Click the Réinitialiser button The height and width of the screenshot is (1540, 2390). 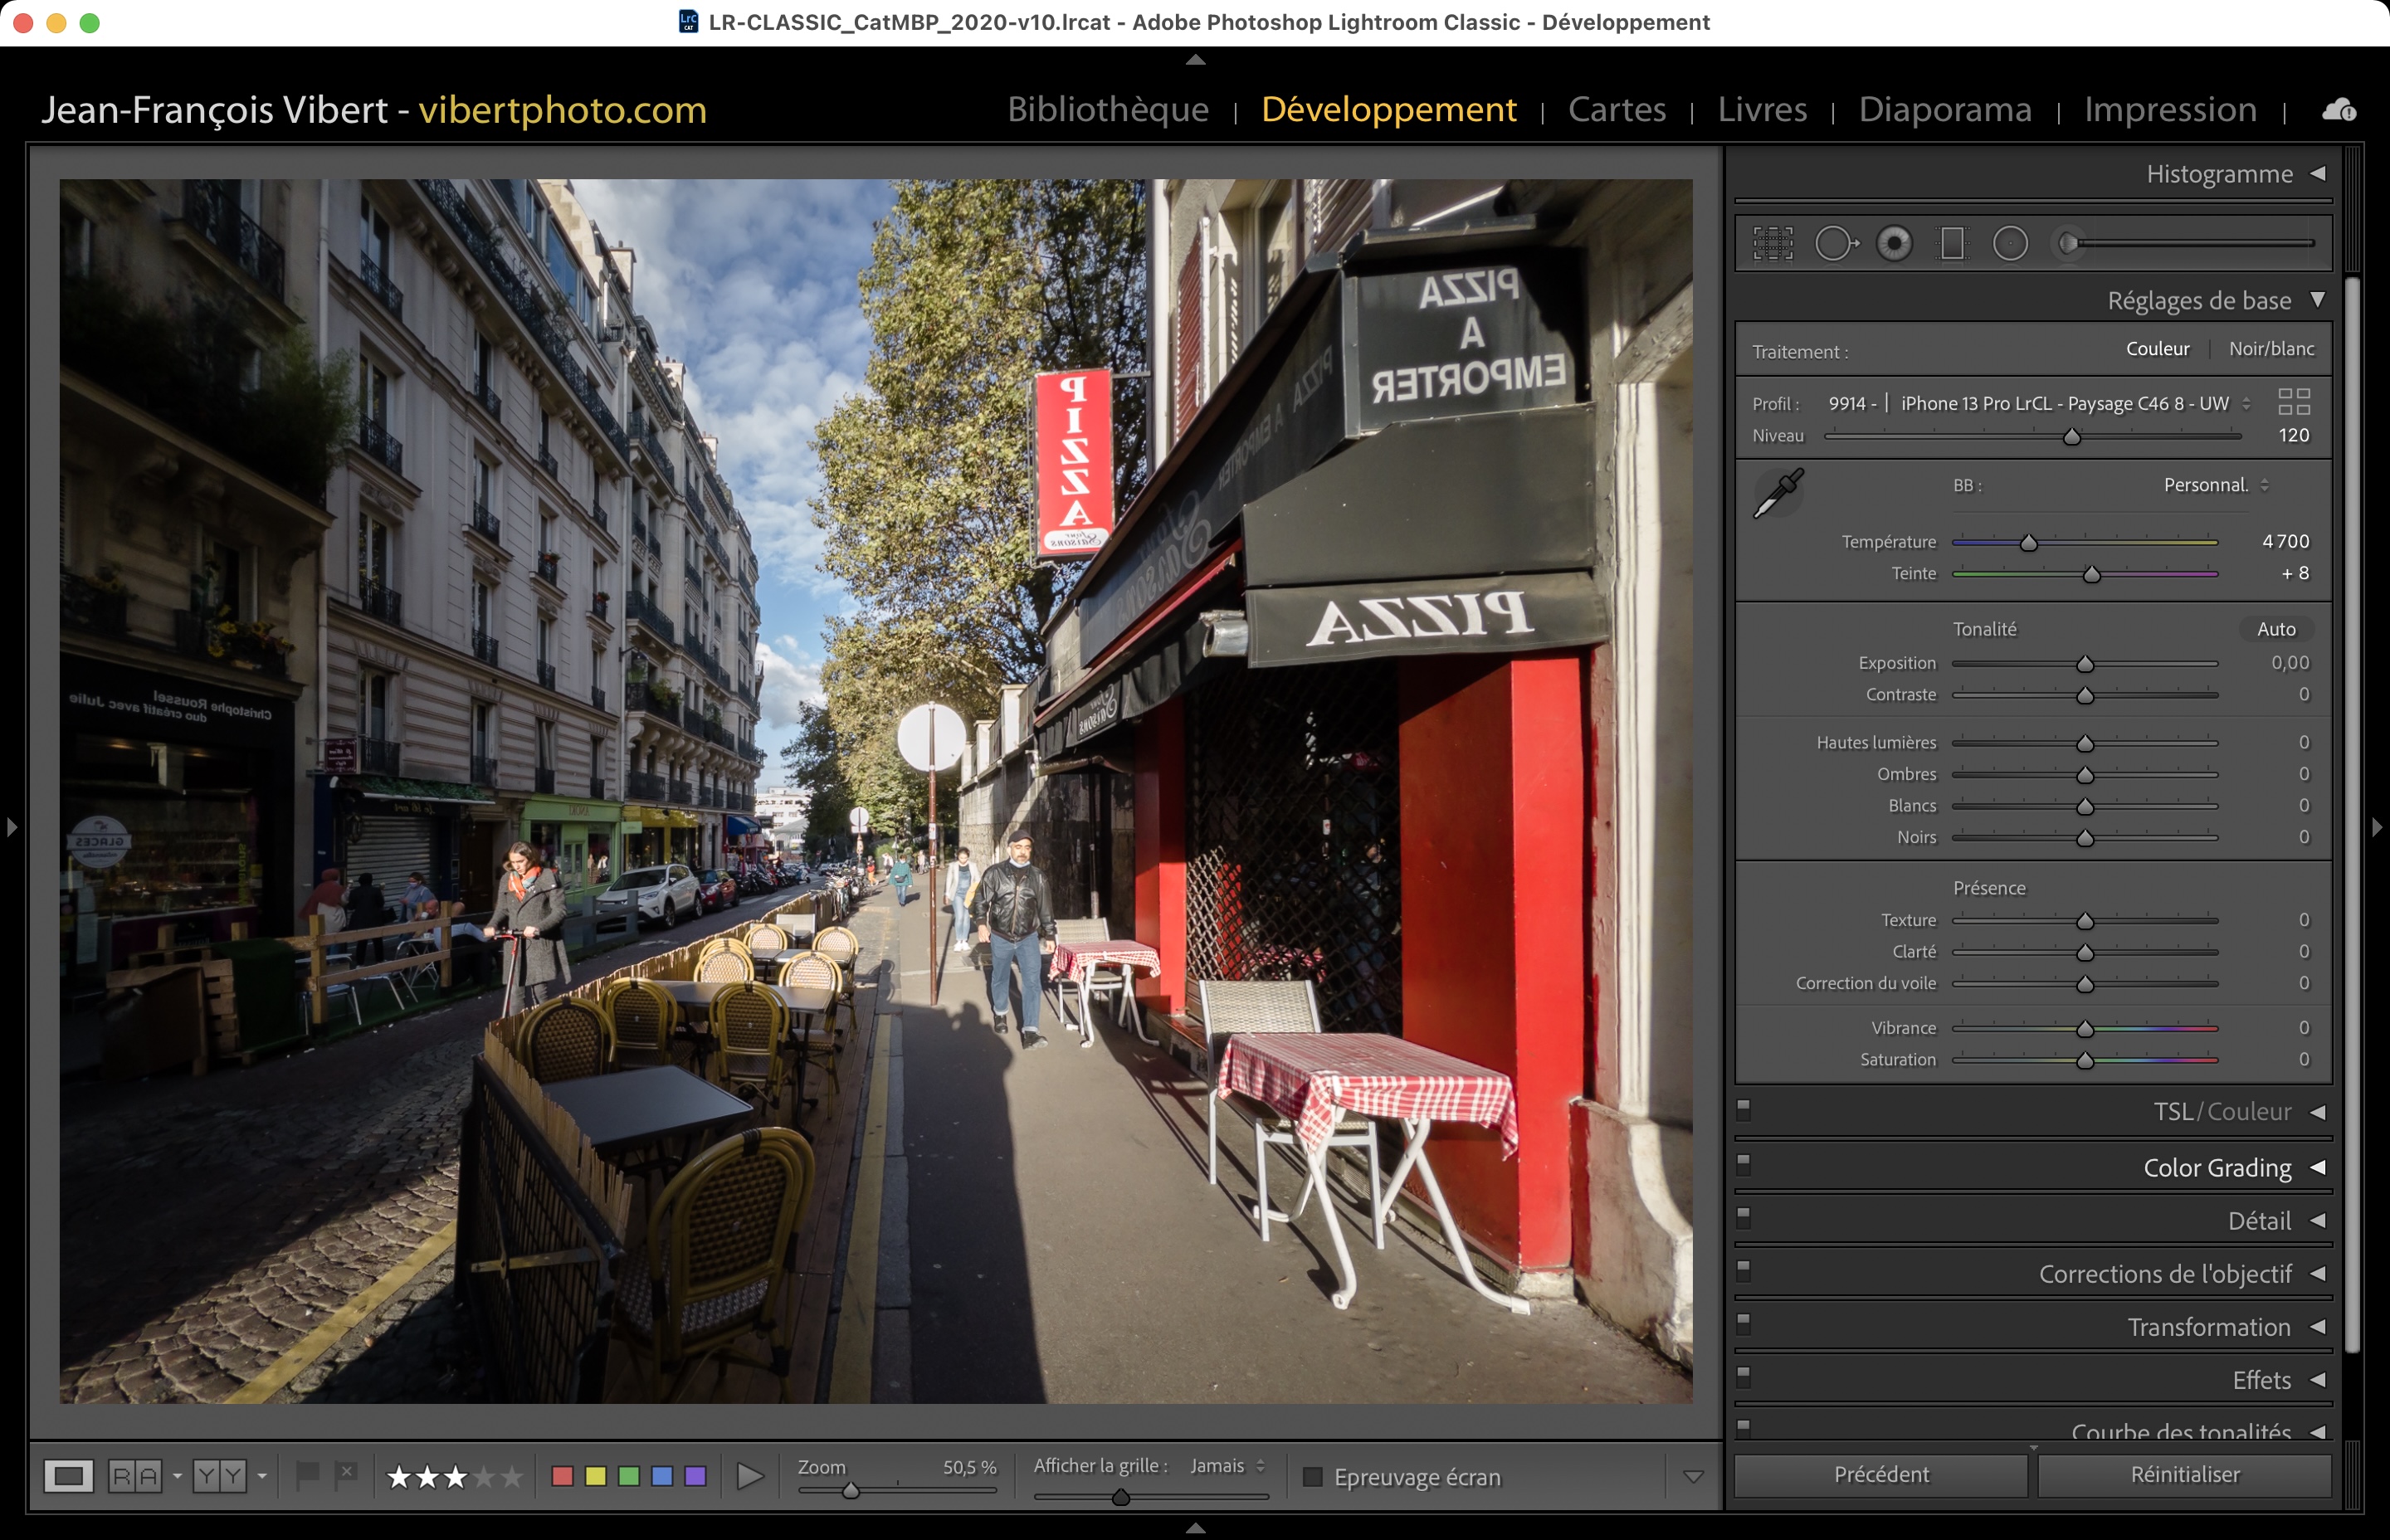[2184, 1475]
